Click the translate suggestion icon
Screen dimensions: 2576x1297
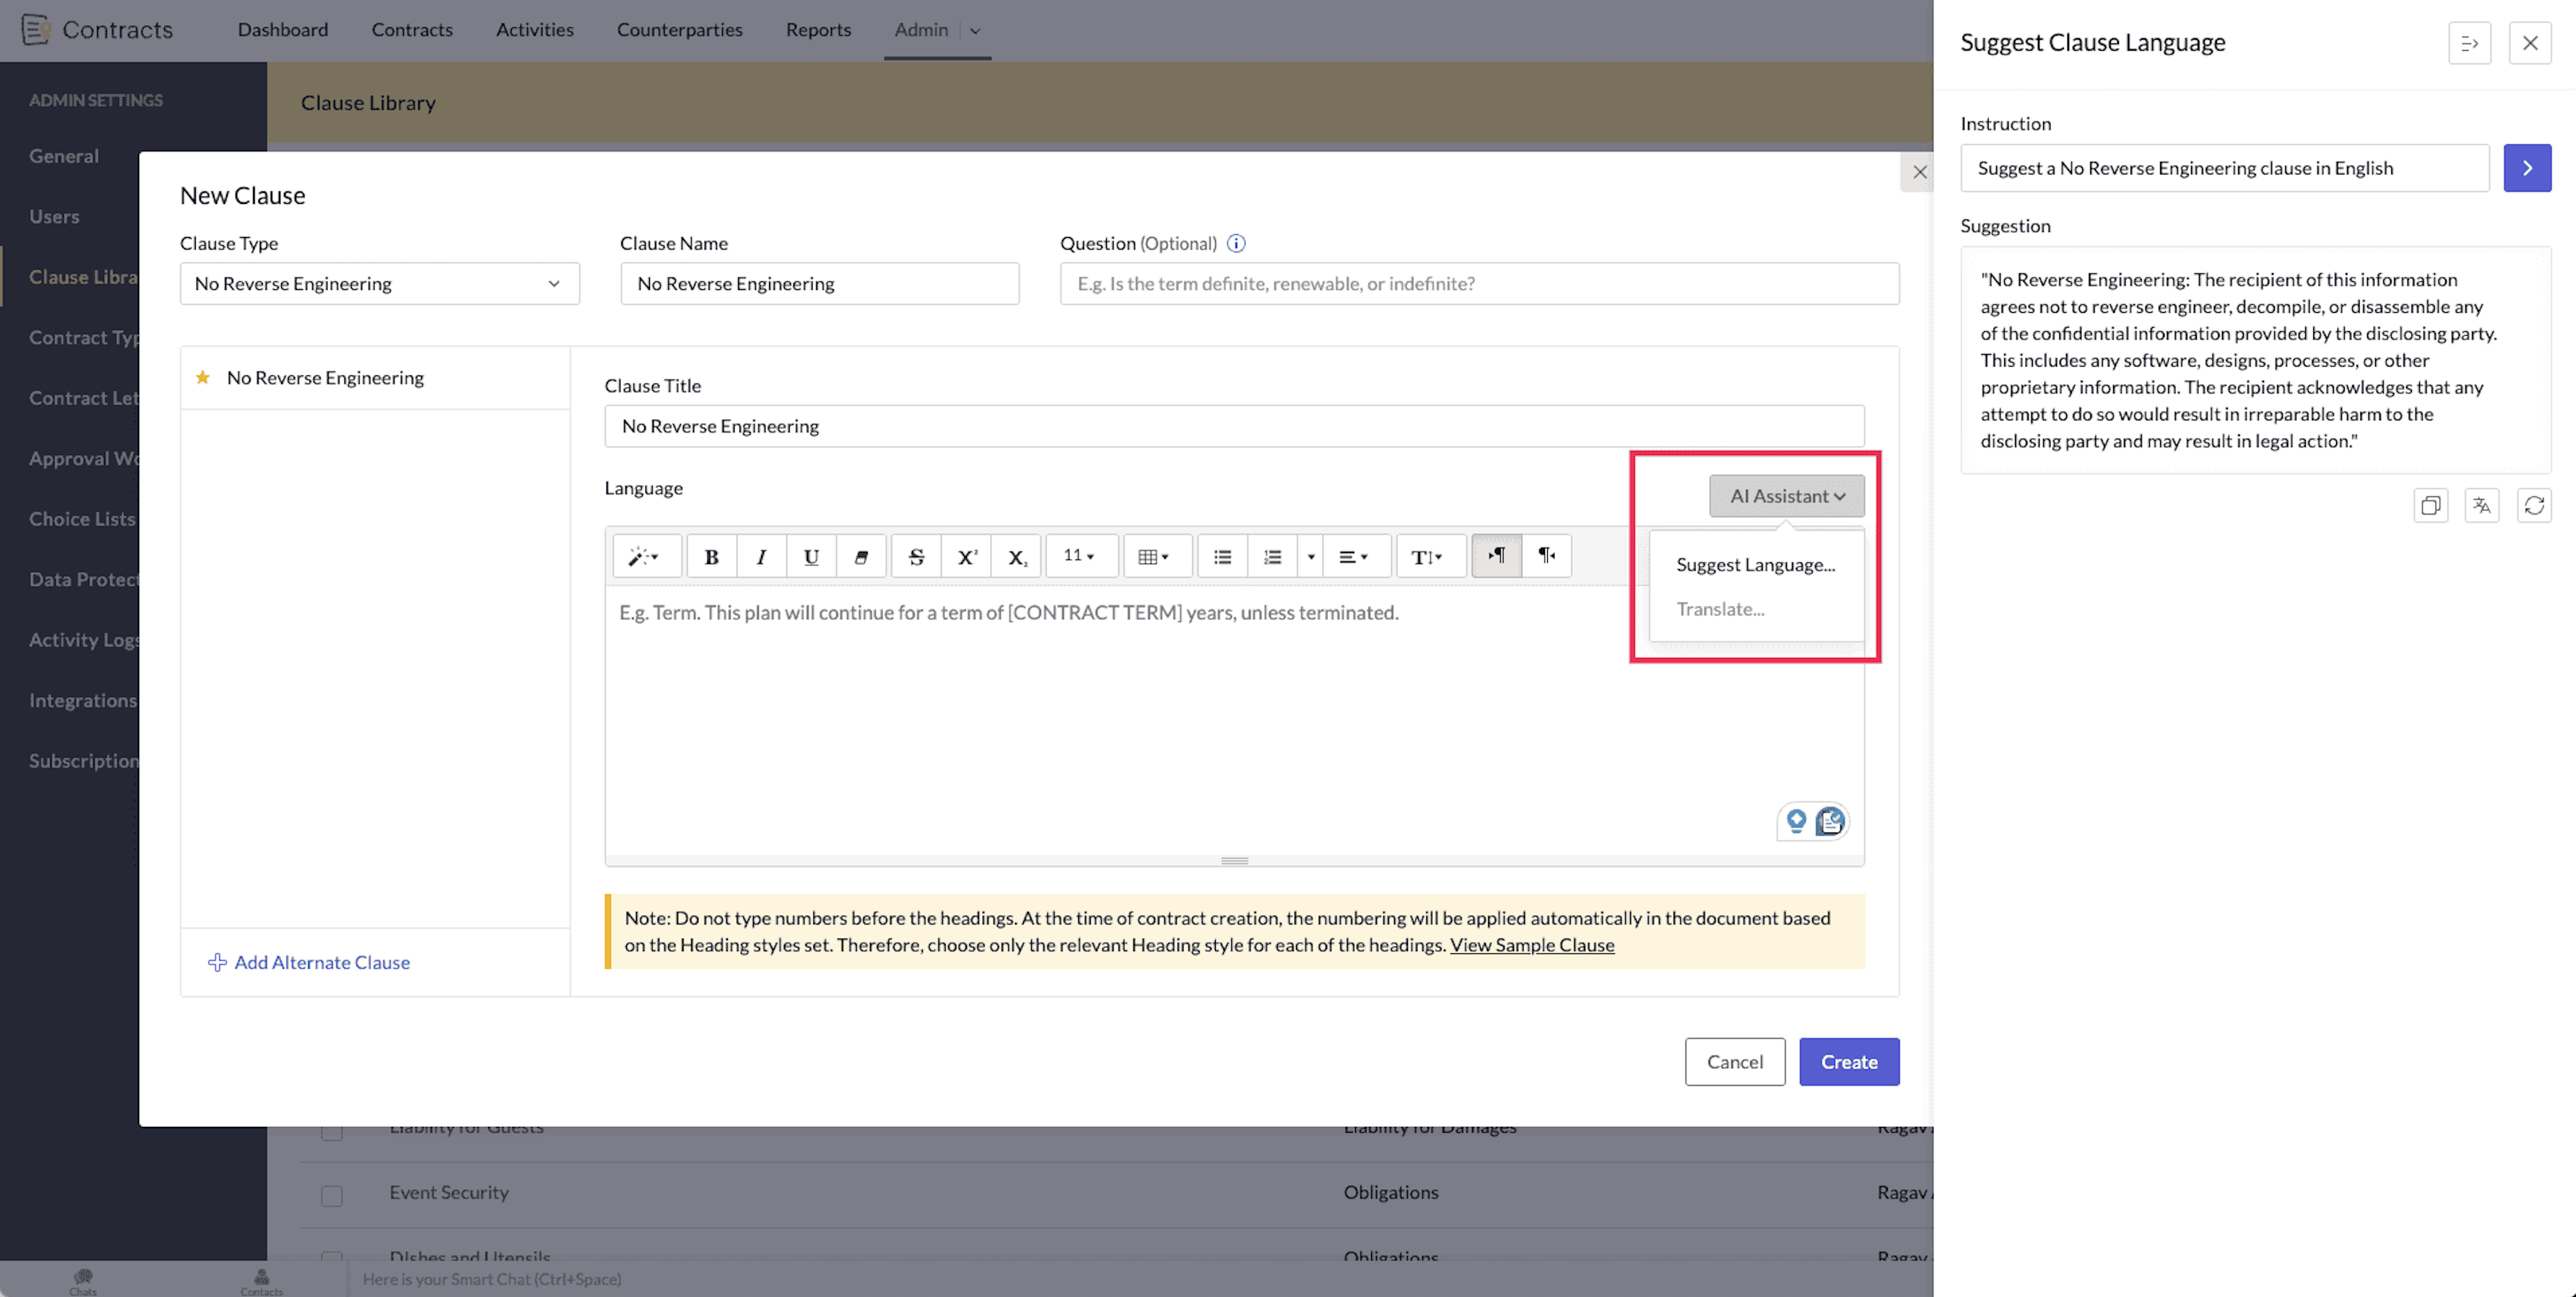[2482, 505]
